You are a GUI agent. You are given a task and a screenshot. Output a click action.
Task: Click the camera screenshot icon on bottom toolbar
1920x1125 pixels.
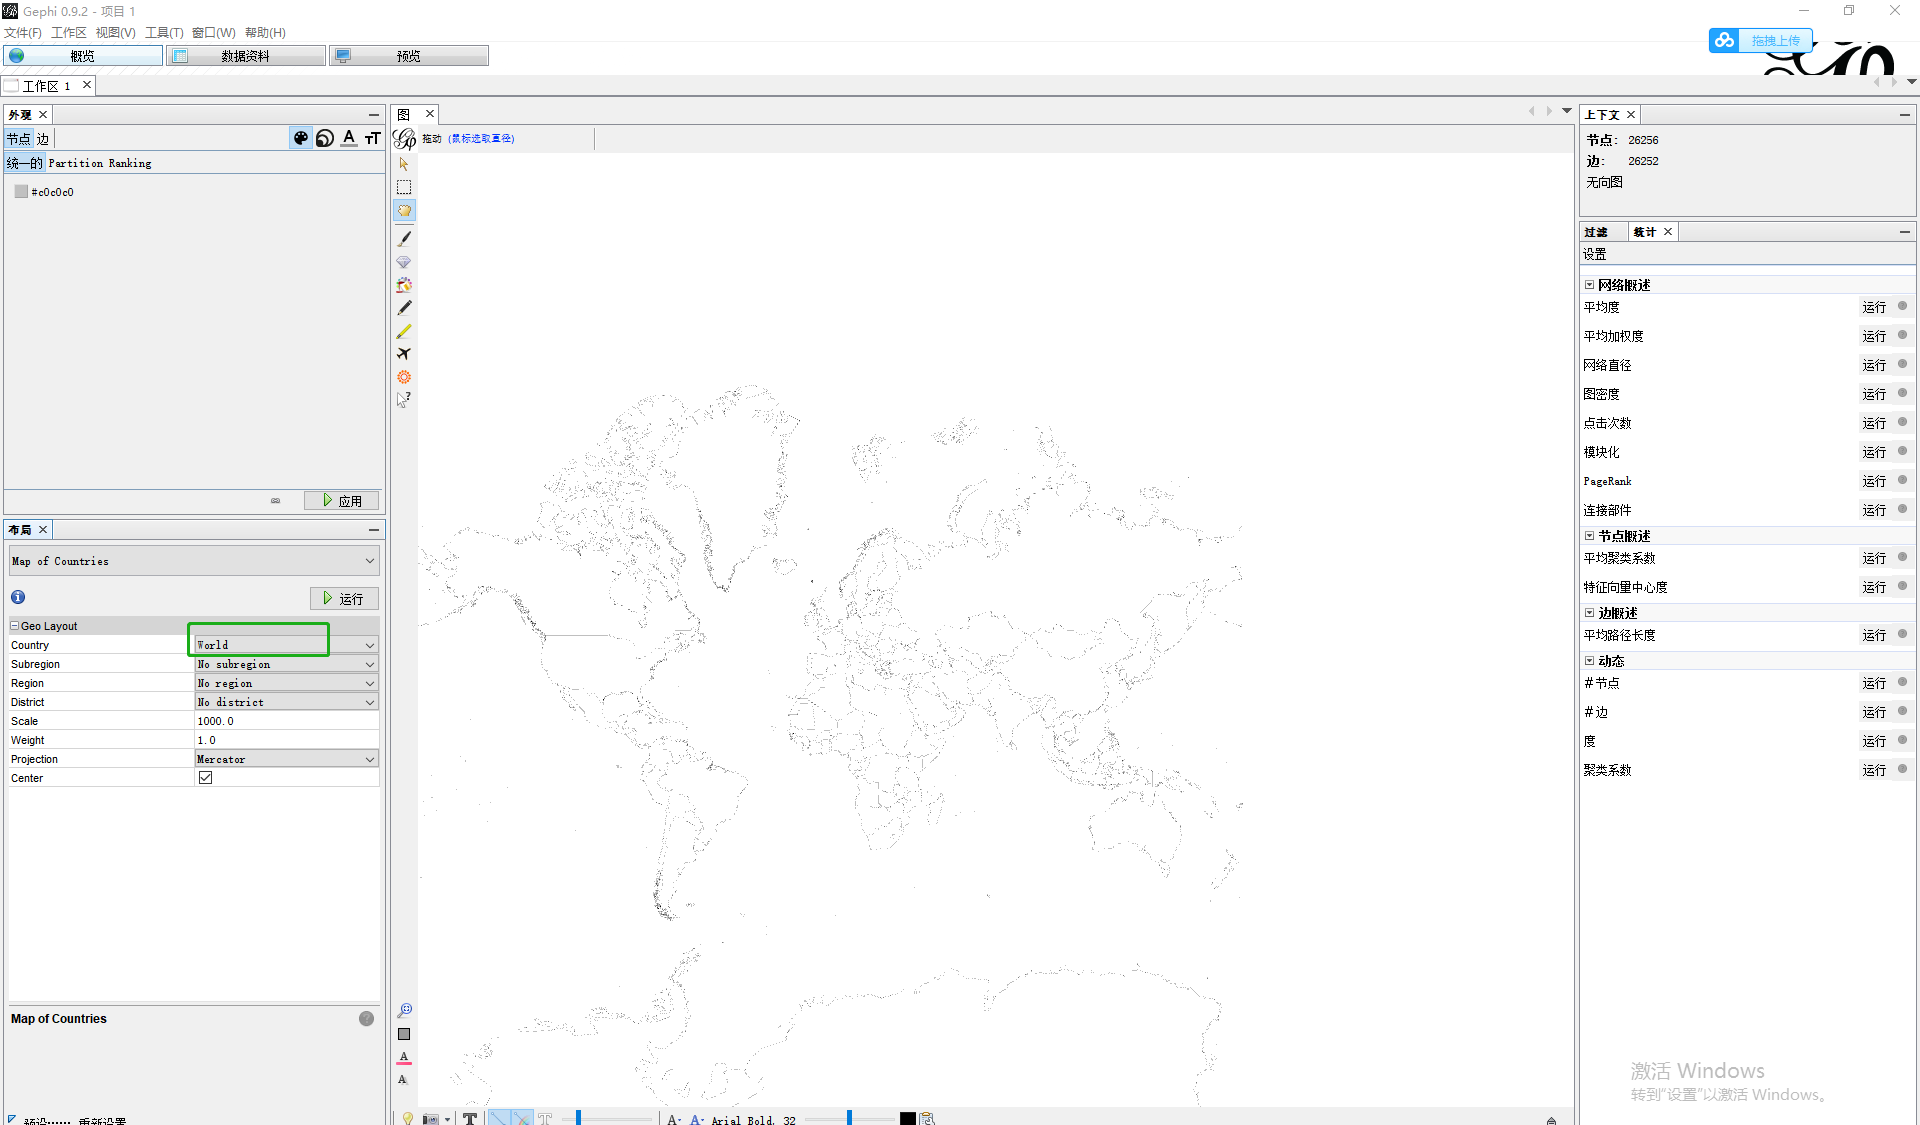pyautogui.click(x=431, y=1118)
